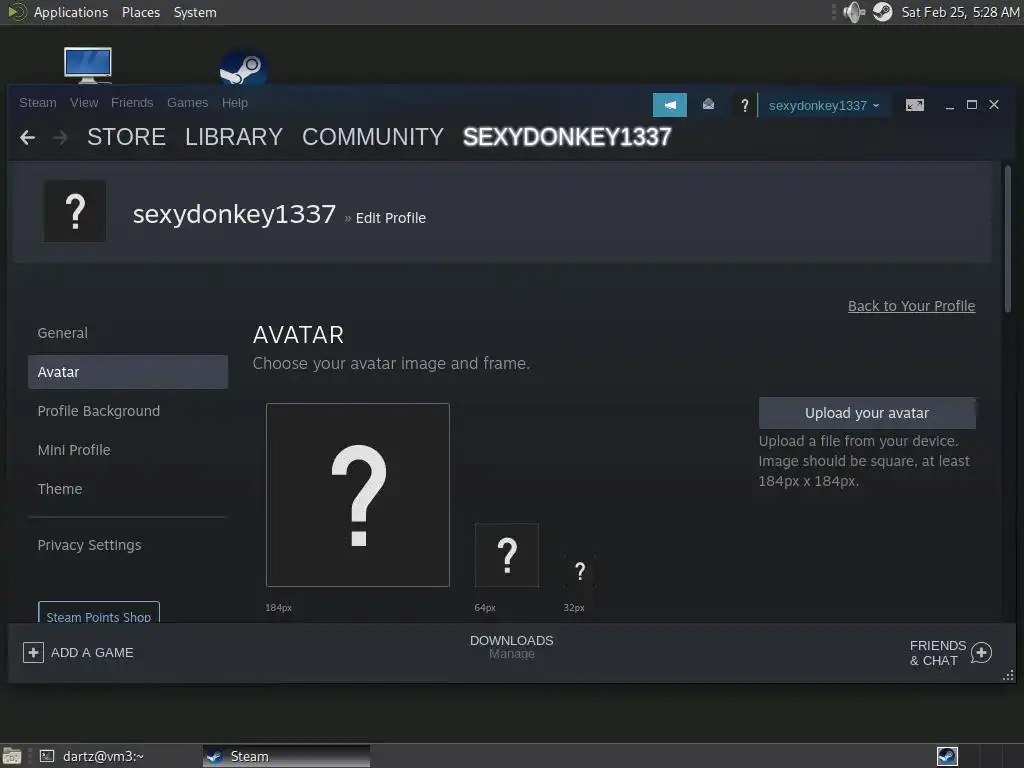Click the window resize grip
Viewport: 1024px width, 768px height.
[1008, 675]
